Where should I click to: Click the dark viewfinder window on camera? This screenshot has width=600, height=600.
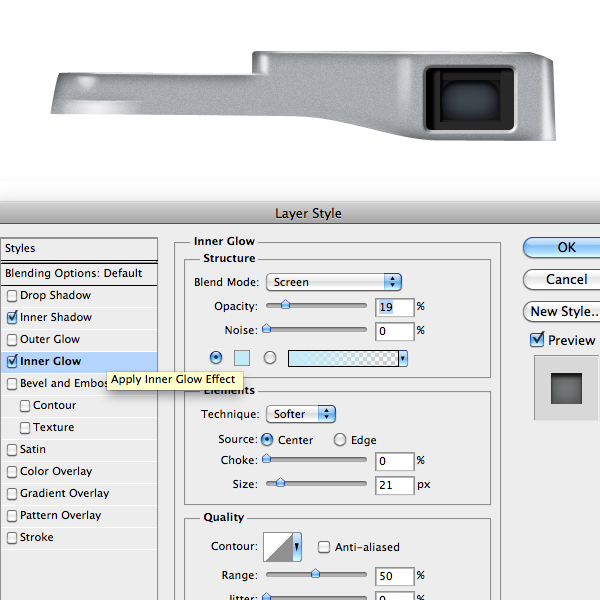(x=470, y=99)
